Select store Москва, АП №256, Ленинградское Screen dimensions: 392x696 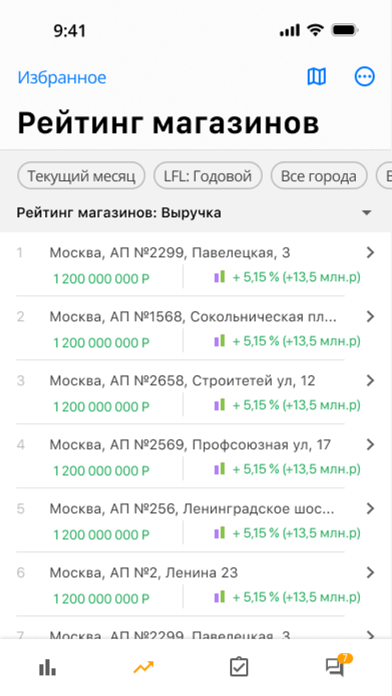pyautogui.click(x=192, y=509)
